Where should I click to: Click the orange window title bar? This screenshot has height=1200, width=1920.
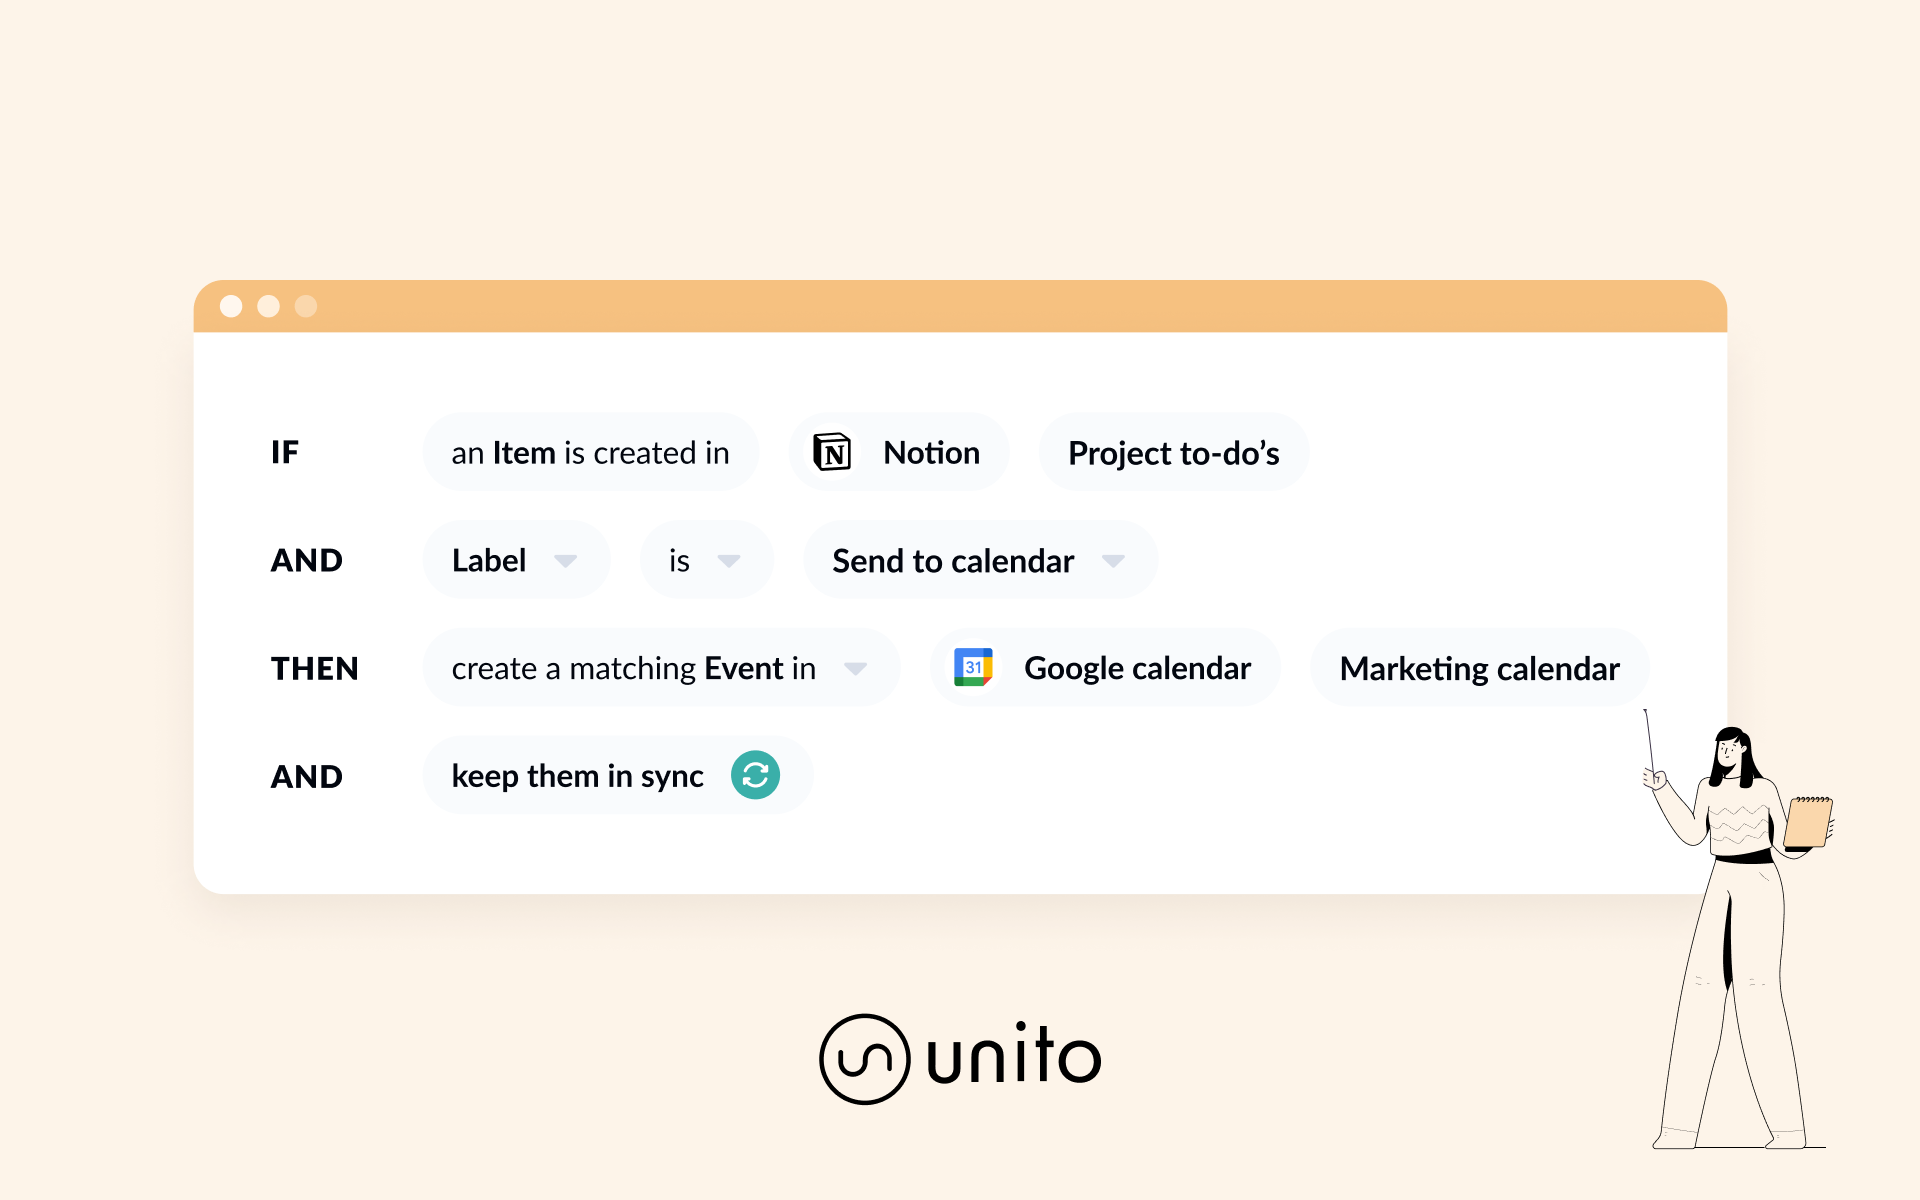click(x=960, y=306)
